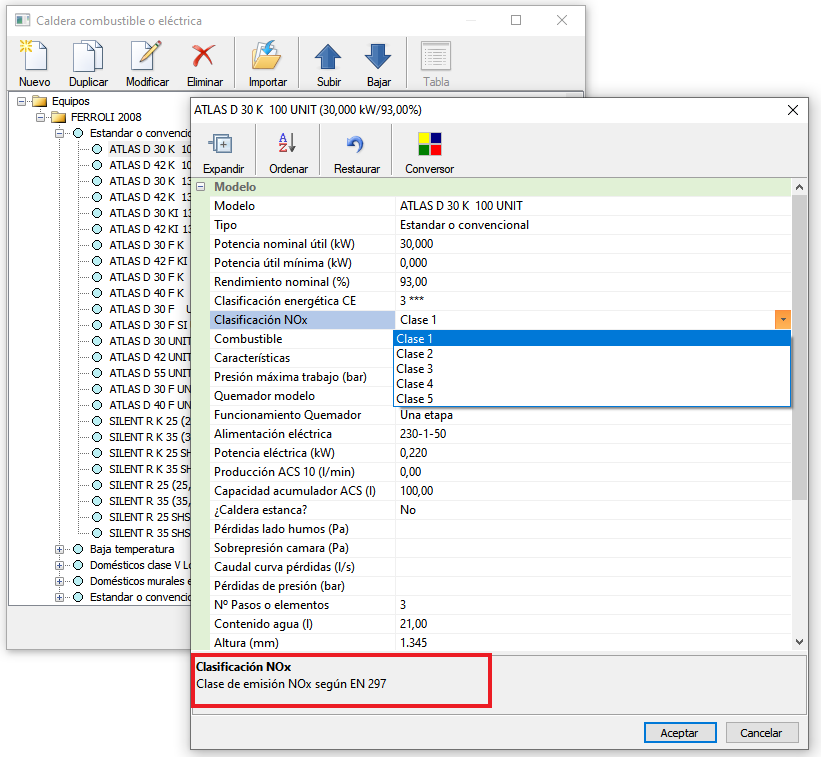
Task: Click the ¿Caldera estanca? value No
Action: (408, 510)
